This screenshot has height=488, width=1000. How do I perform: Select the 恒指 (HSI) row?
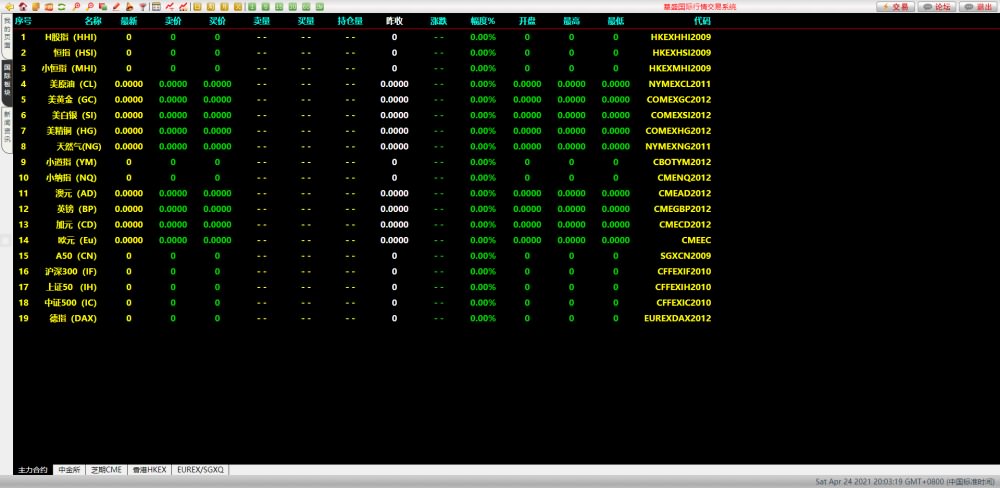tap(364, 53)
